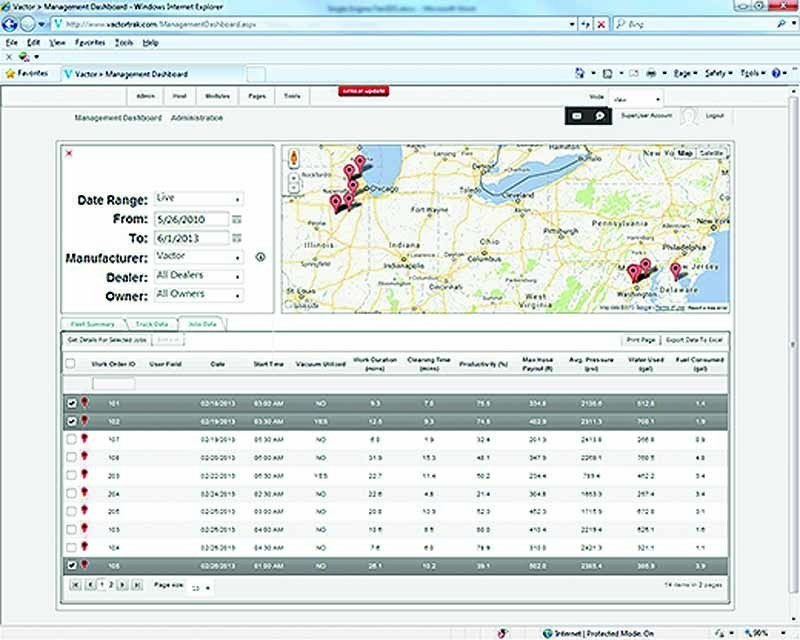Image resolution: width=800 pixels, height=640 pixels.
Task: Switch to the Fleet Summary tab
Action: tap(93, 325)
